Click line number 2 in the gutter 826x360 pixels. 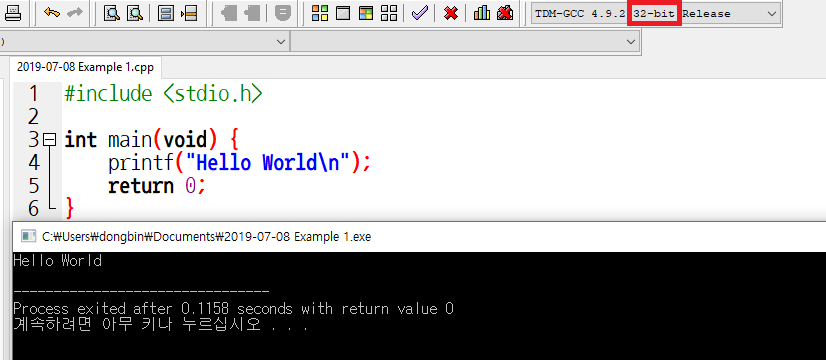click(x=34, y=116)
